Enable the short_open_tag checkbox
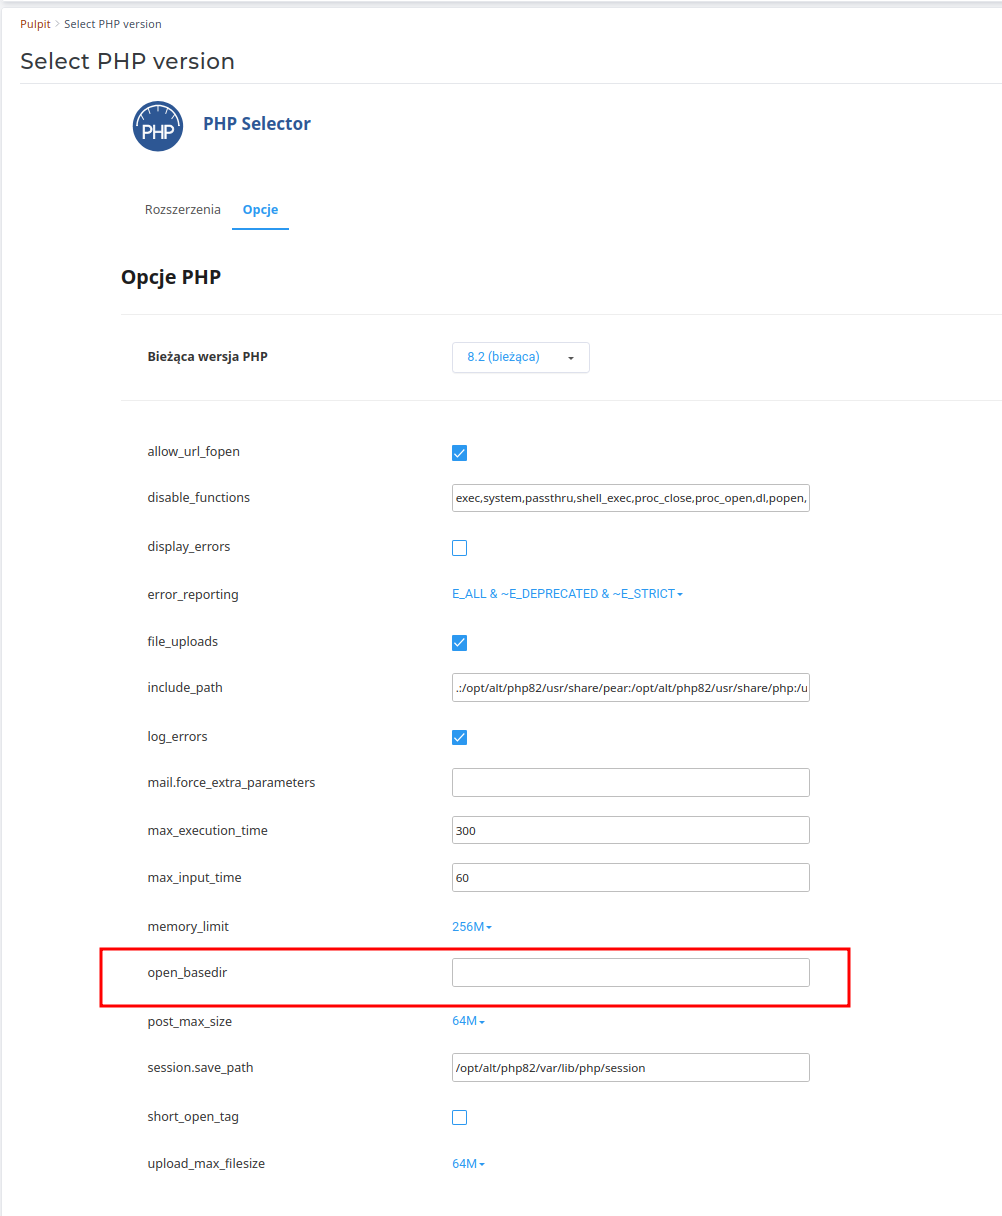This screenshot has width=1002, height=1216. click(x=460, y=1117)
